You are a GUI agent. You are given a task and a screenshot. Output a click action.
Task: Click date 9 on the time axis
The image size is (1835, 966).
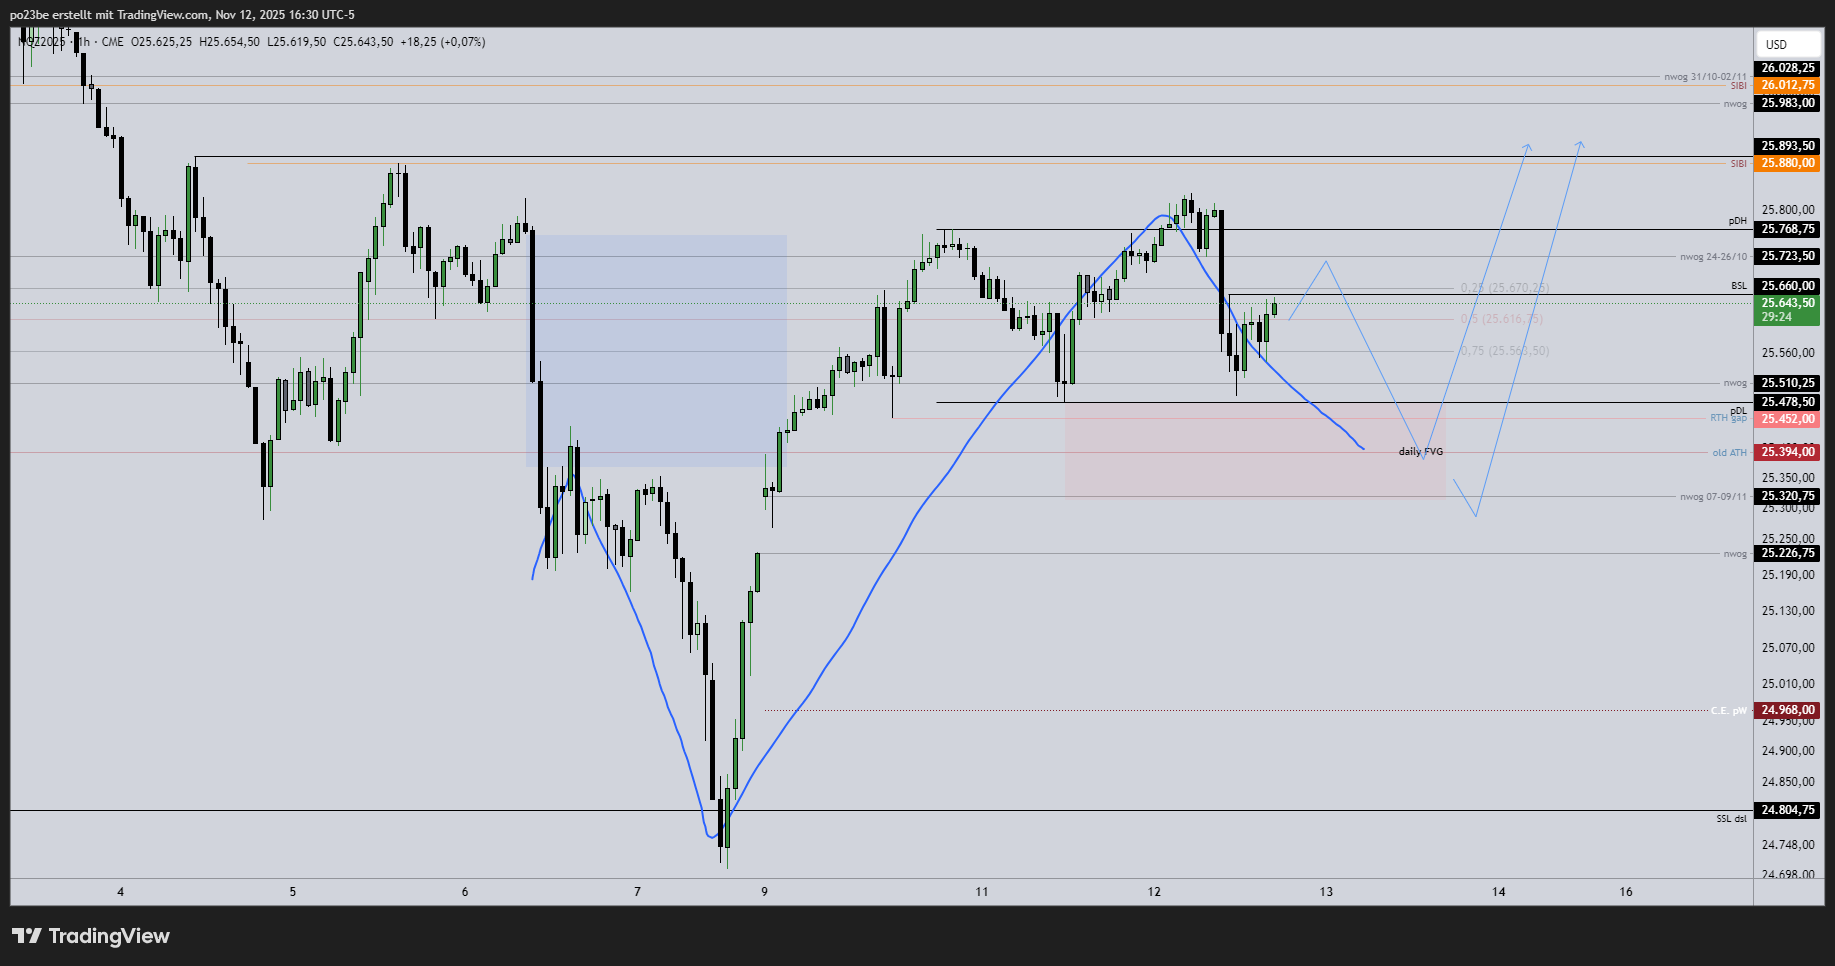coord(765,892)
